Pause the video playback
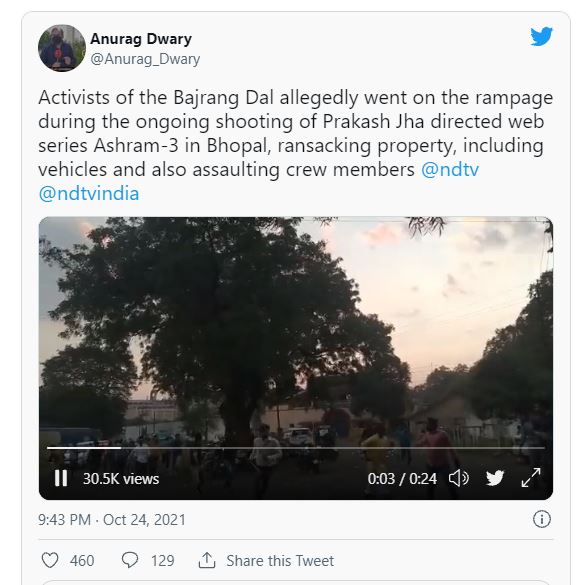 [x=61, y=478]
